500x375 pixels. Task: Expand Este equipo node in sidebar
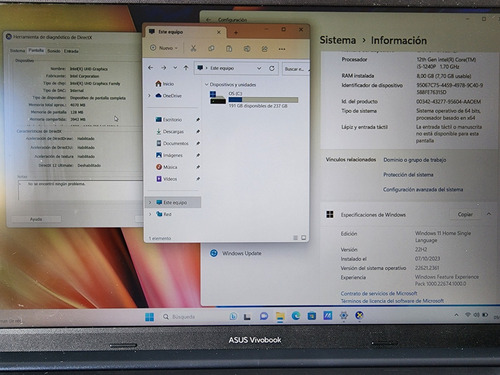150,202
